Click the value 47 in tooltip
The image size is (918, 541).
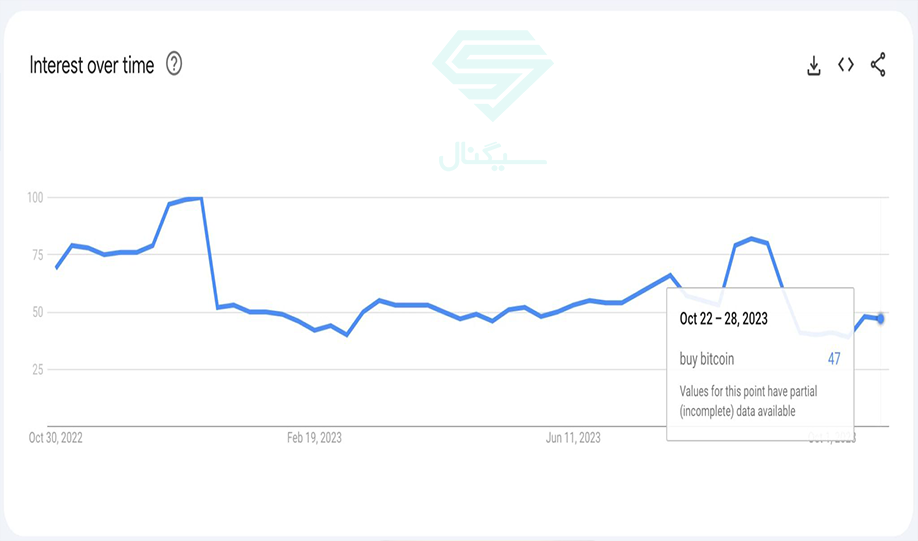834,359
